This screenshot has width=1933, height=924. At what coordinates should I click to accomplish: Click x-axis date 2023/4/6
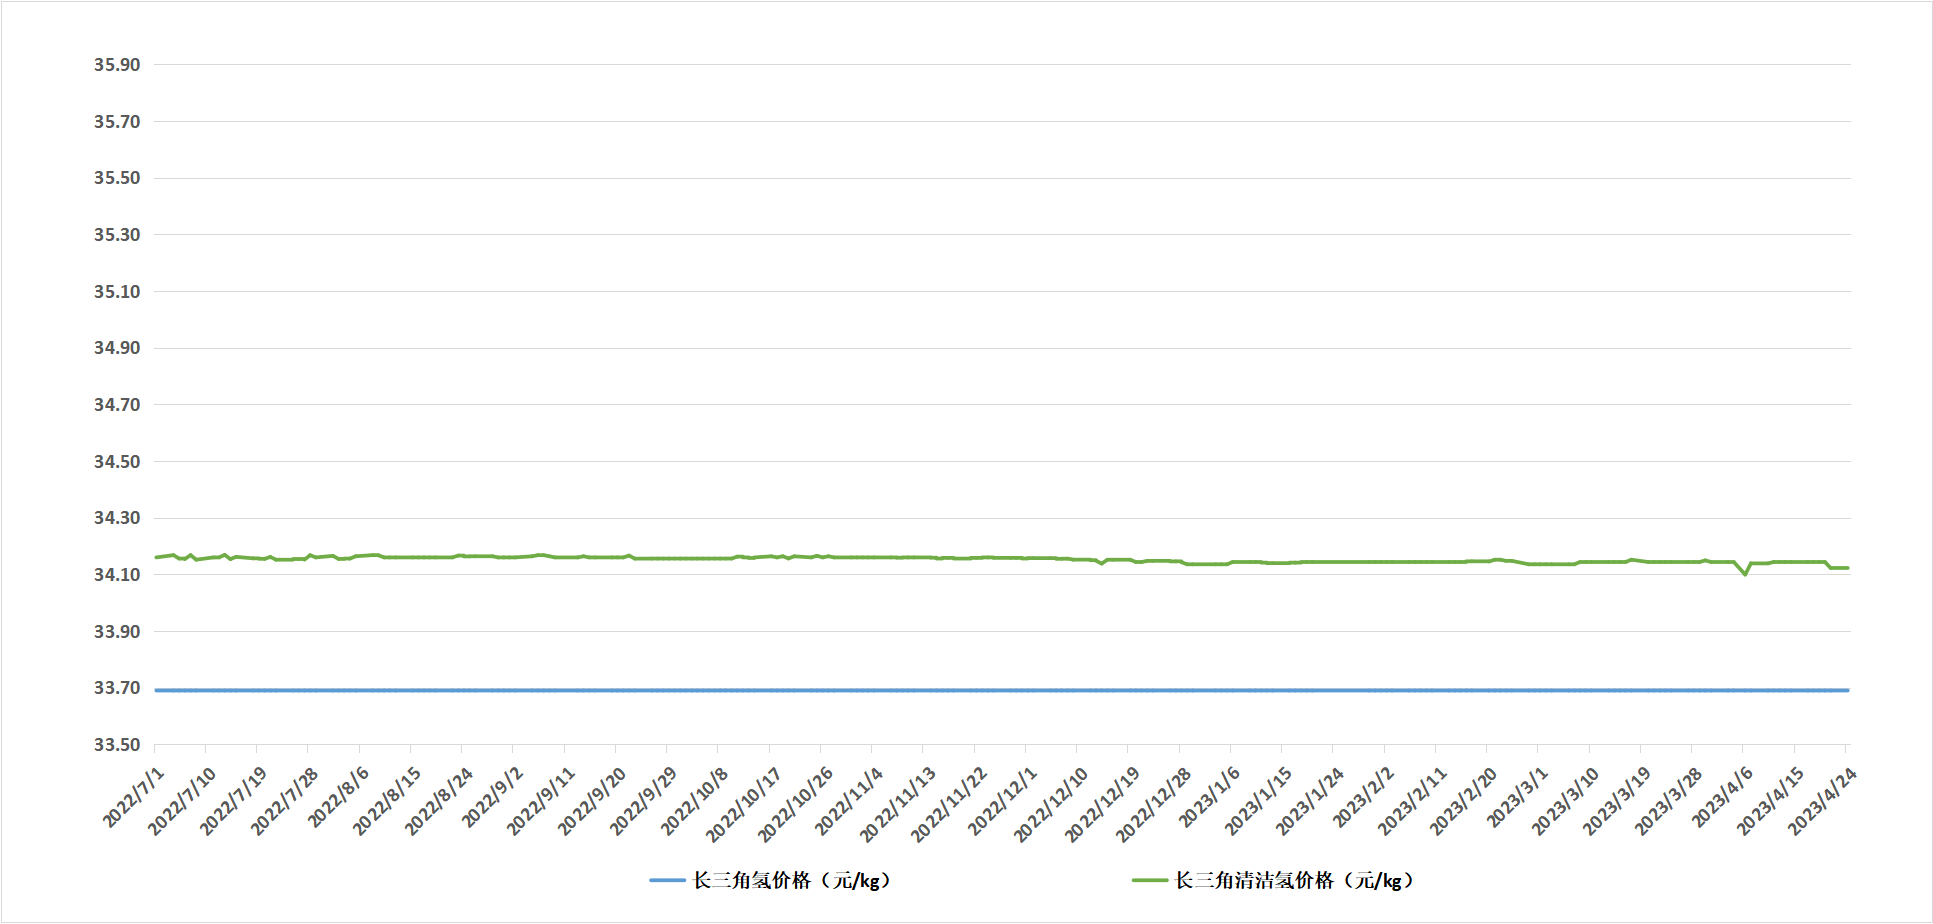1722,798
